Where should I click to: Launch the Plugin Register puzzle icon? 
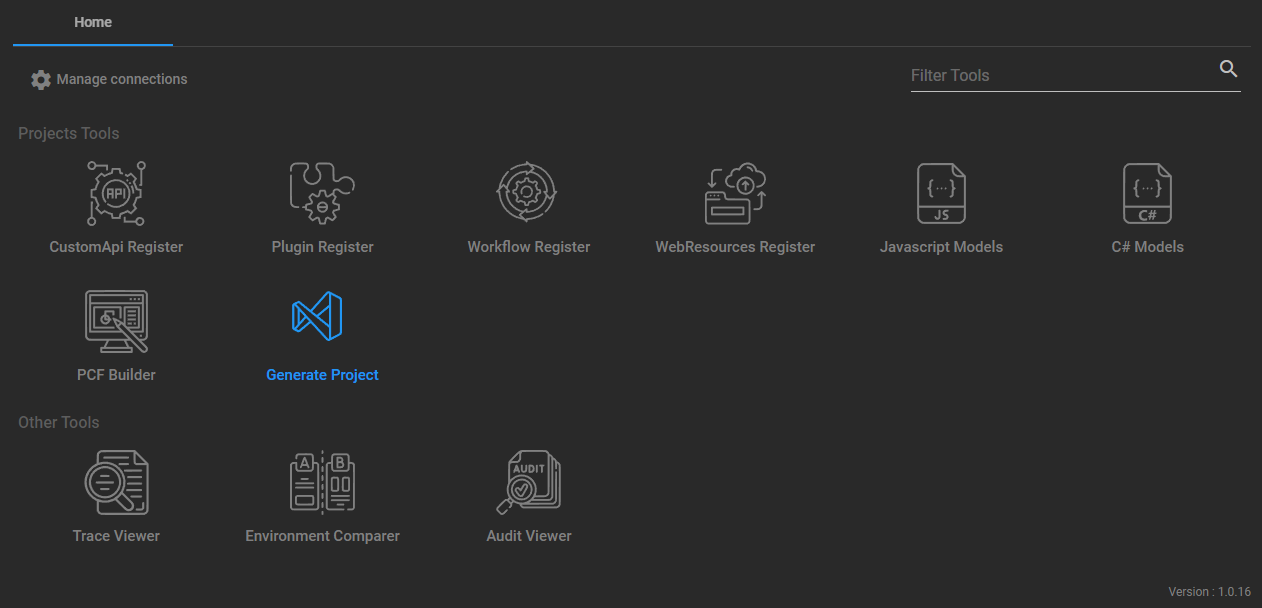coord(322,193)
